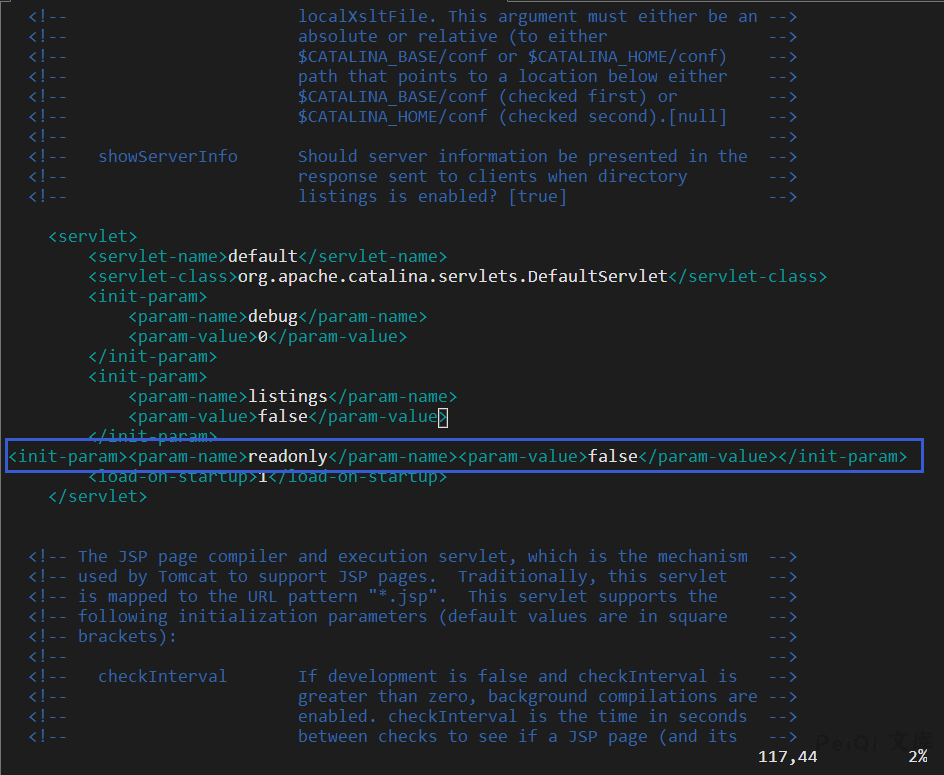The height and width of the screenshot is (775, 944).
Task: Click the load-on-startup closing tag
Action: [357, 477]
